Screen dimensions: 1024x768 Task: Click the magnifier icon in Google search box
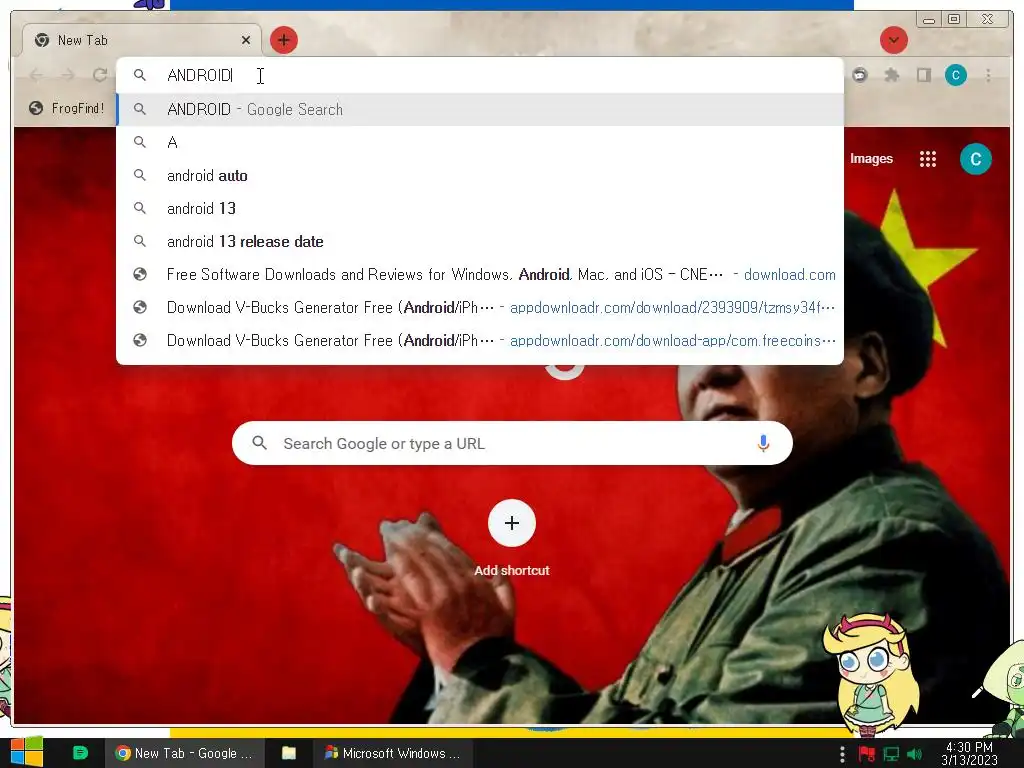(x=259, y=443)
